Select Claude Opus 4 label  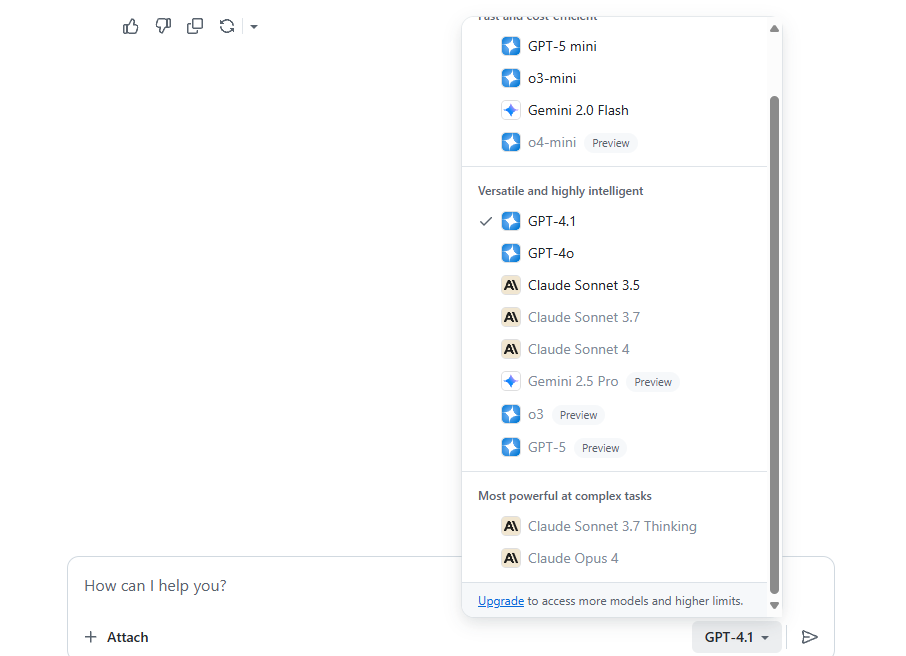point(573,558)
